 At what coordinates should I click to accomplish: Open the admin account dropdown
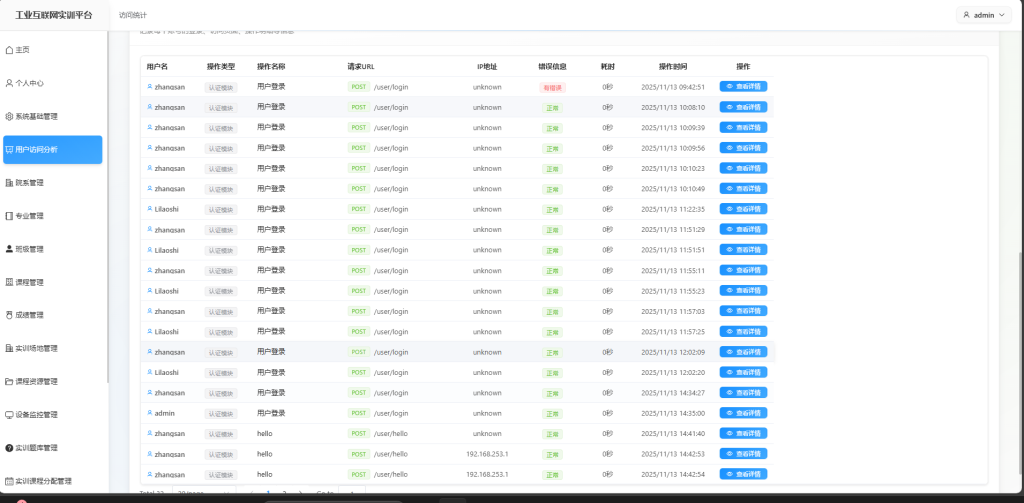click(x=983, y=15)
